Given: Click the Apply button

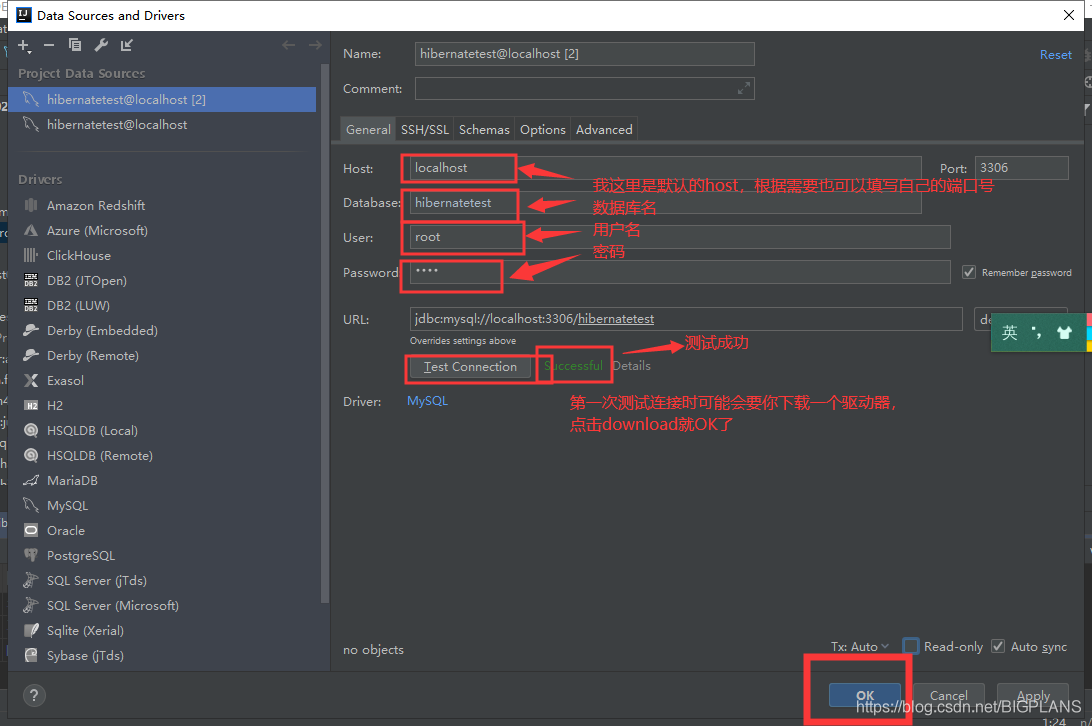Looking at the screenshot, I should 1033,695.
